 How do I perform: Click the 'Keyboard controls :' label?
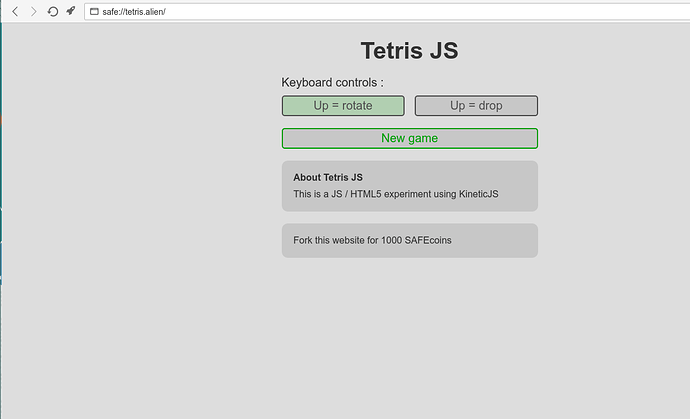tap(332, 83)
